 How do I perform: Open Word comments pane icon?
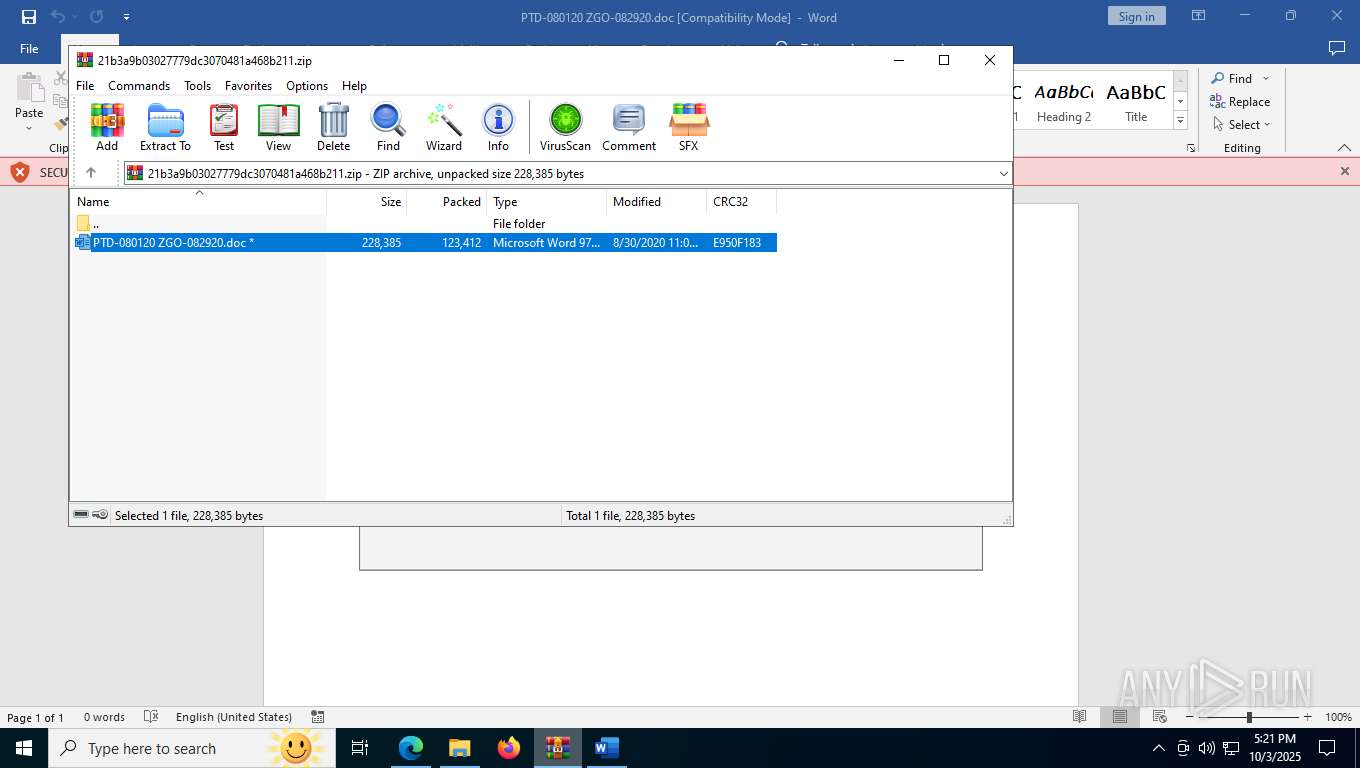1336,48
